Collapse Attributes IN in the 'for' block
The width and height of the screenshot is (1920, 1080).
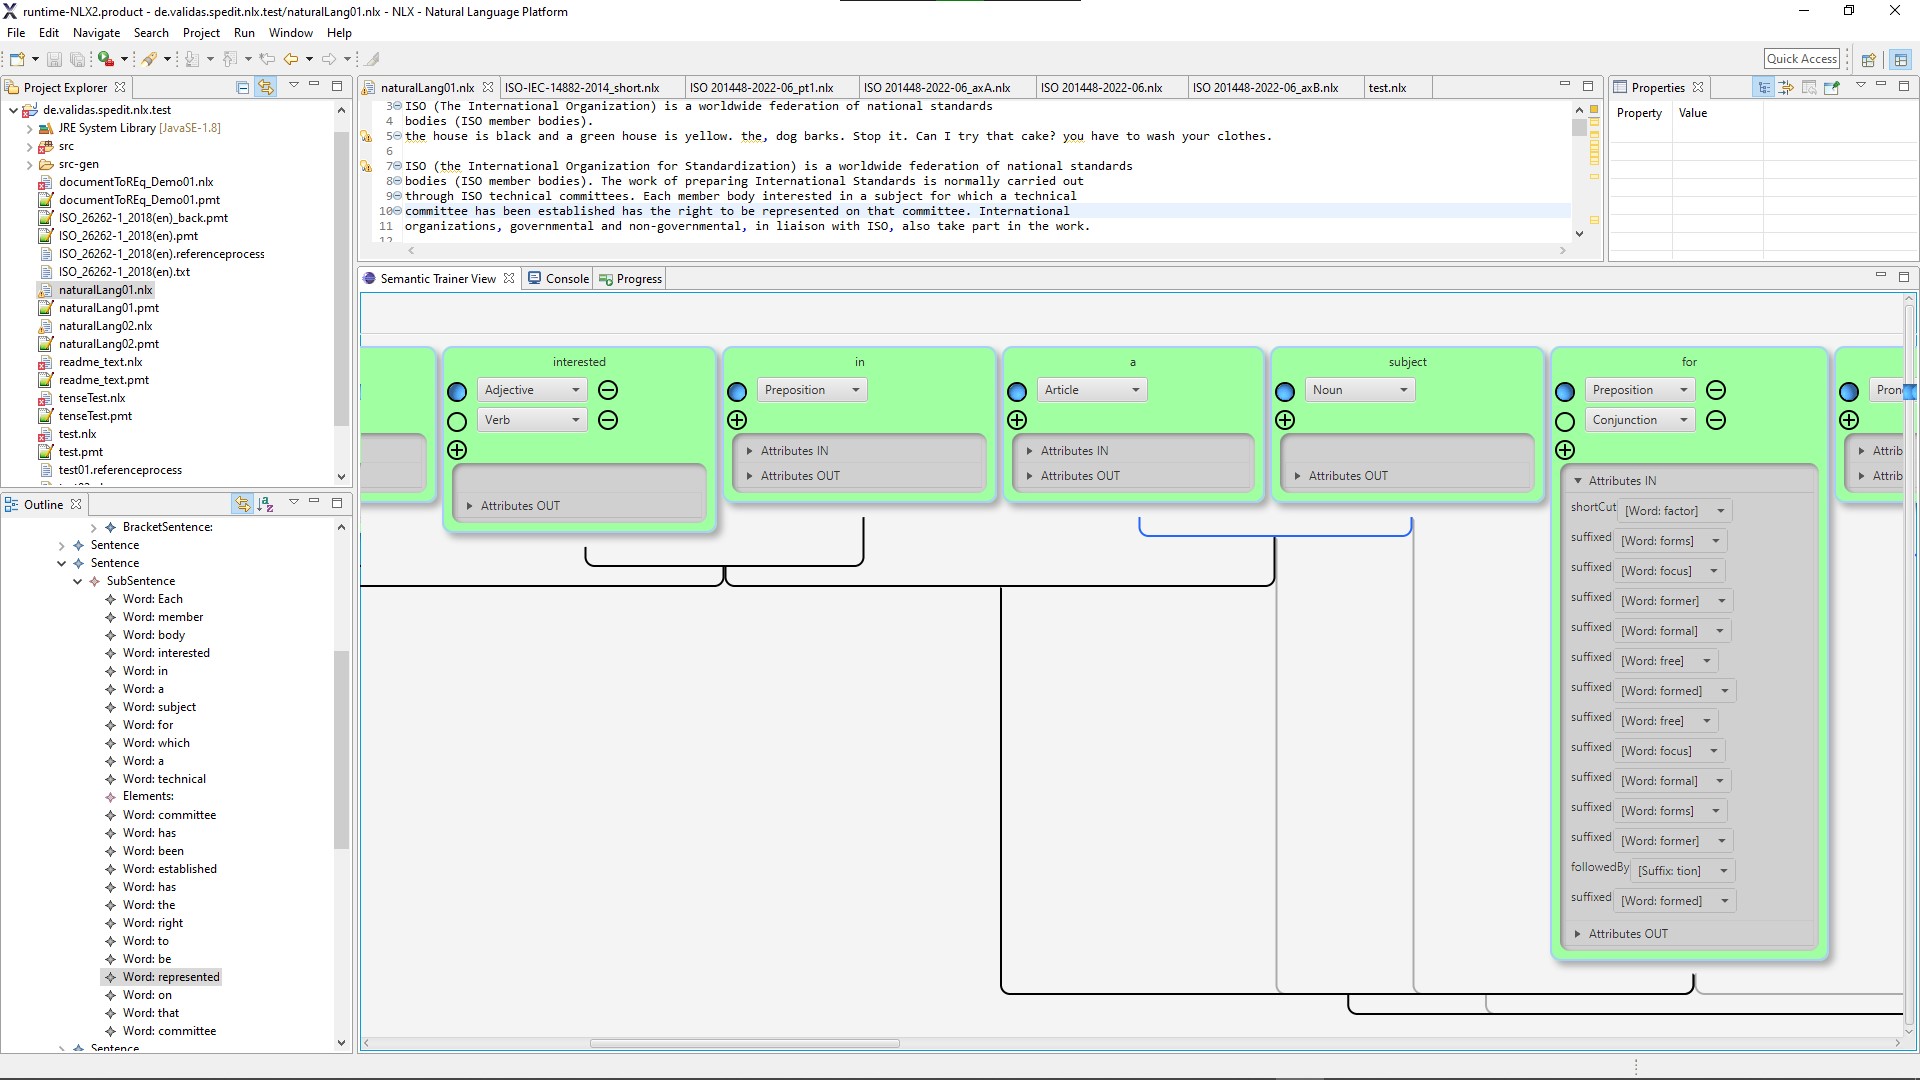[x=1577, y=481]
